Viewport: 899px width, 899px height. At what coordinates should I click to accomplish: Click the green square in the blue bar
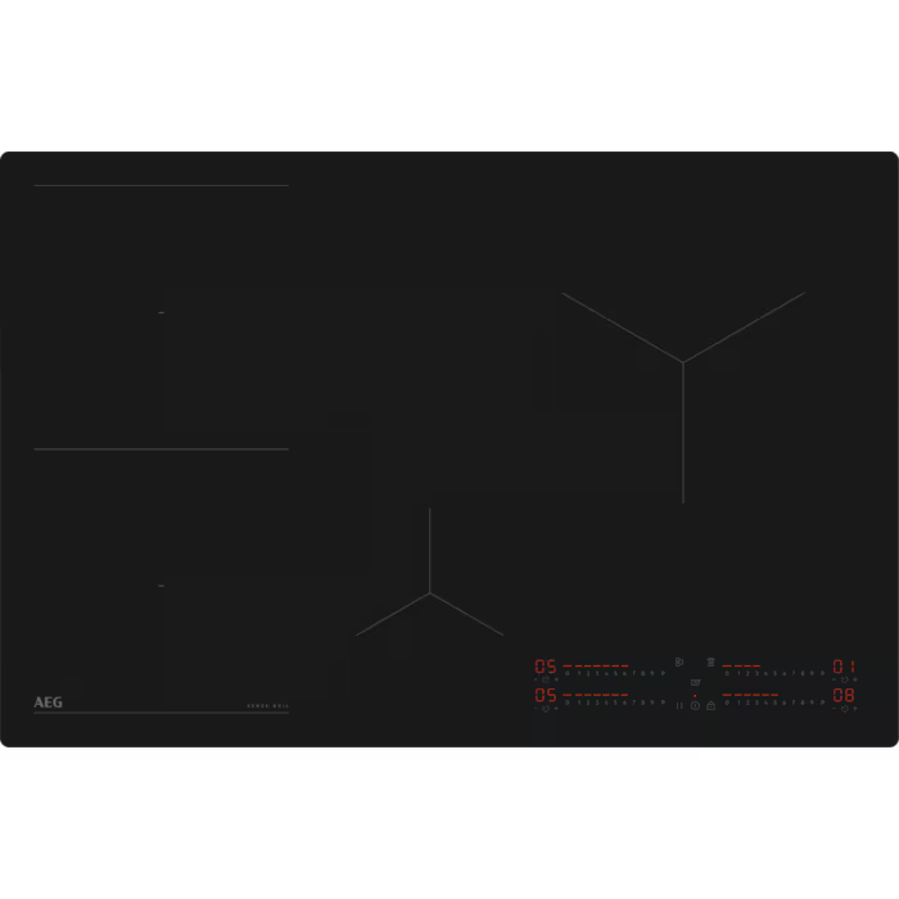(x=708, y=759)
